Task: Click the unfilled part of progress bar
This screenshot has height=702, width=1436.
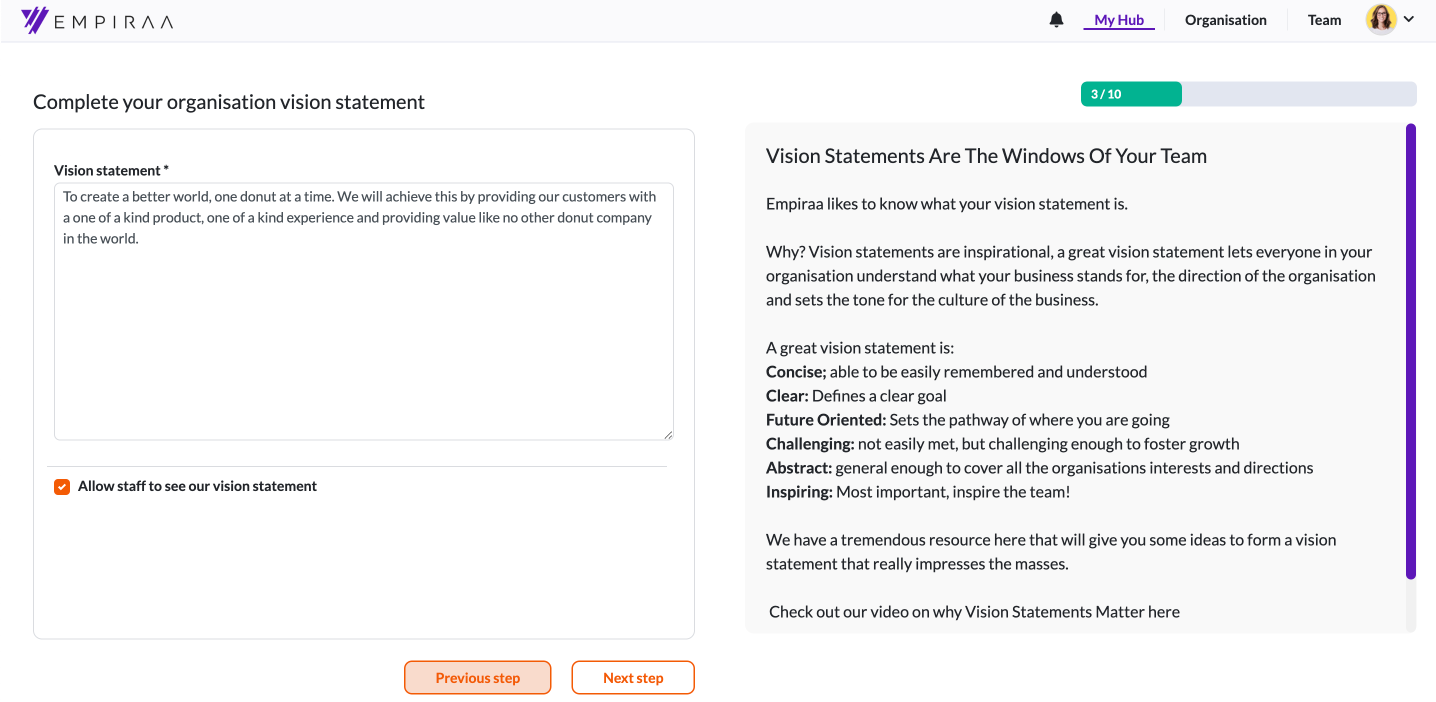Action: pyautogui.click(x=1298, y=94)
